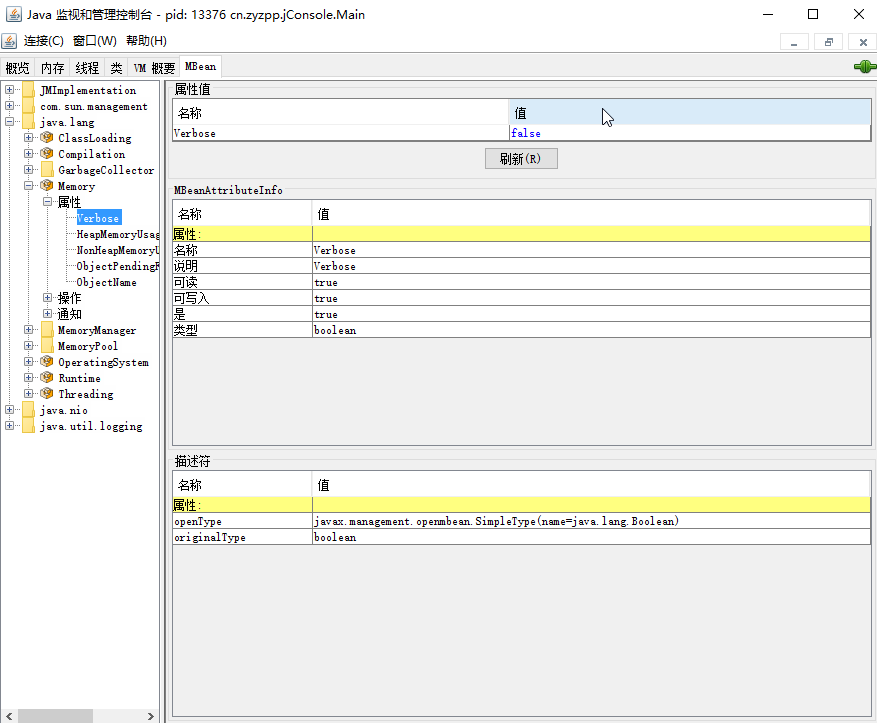877x723 pixels.
Task: Click the OperatingSystem bean icon
Action: 47,362
